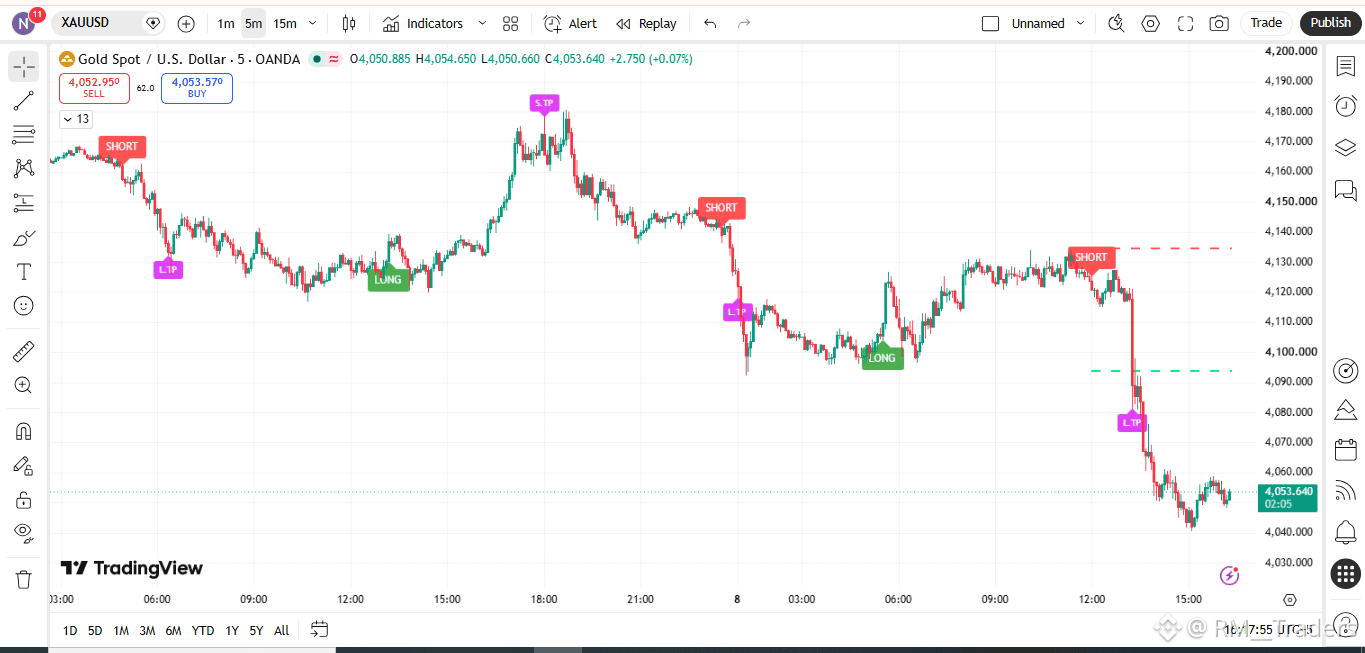
Task: Open the indicator templates grid icon
Action: [x=511, y=23]
